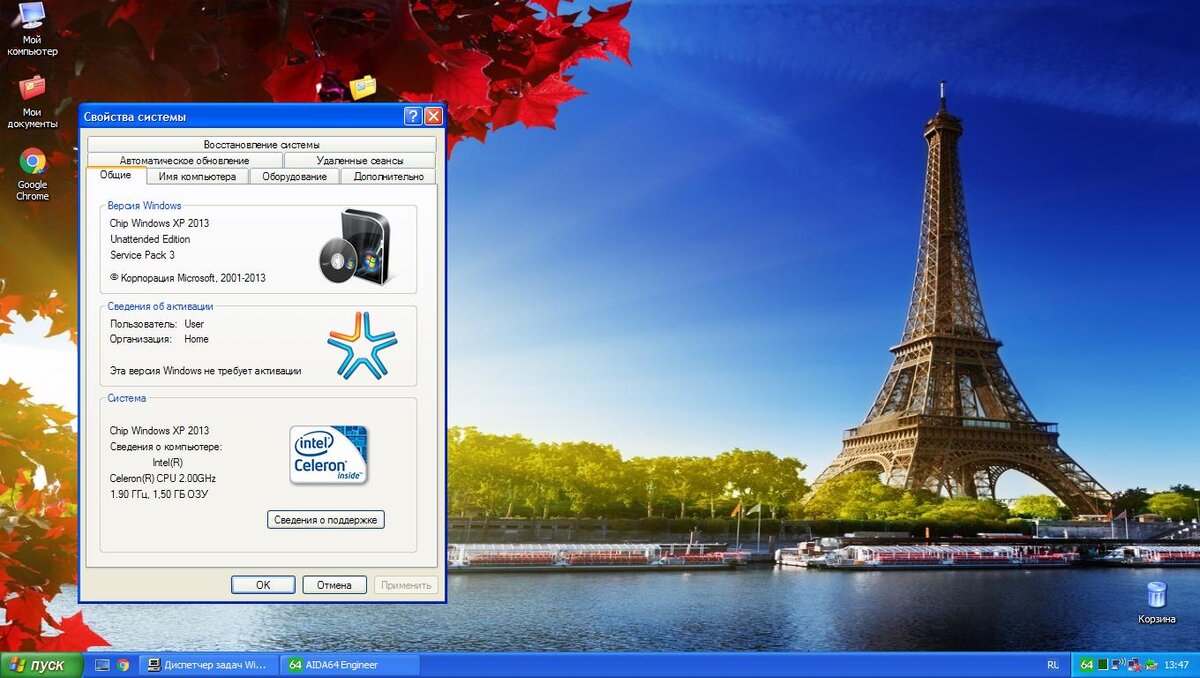Open the Дополнительно tab

click(x=388, y=176)
